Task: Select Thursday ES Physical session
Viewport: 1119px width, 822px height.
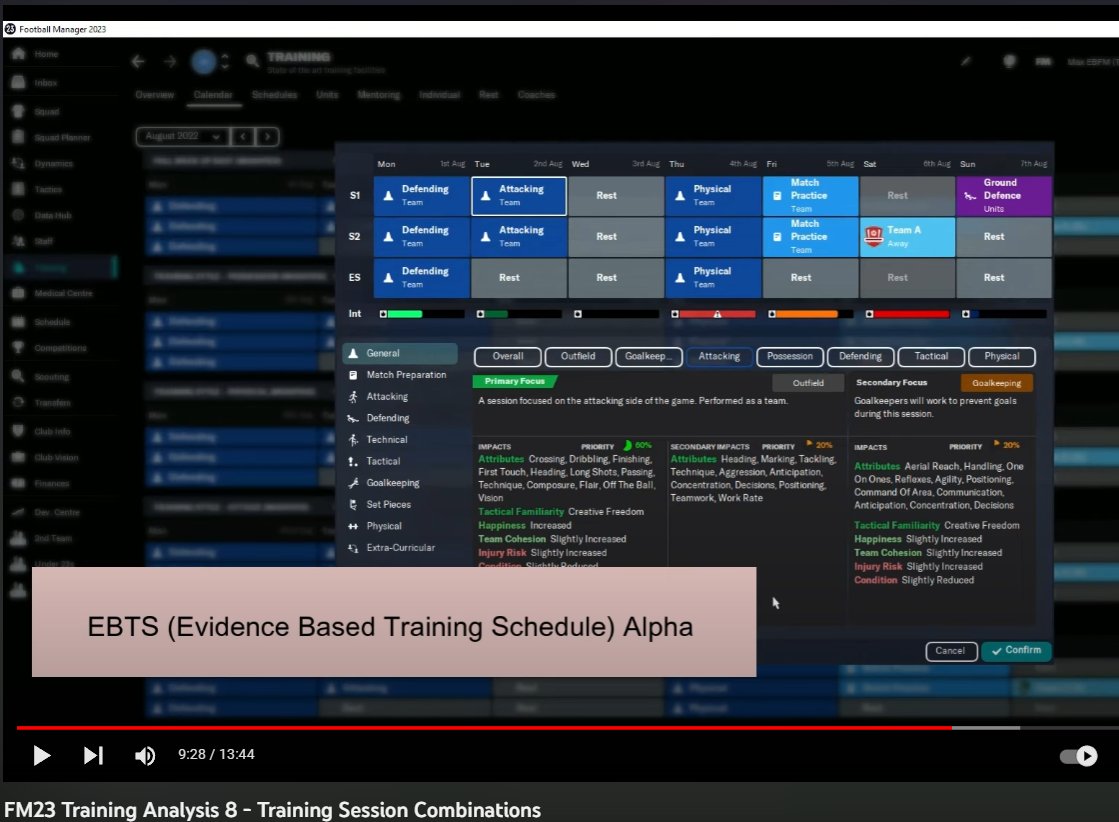Action: tap(713, 278)
